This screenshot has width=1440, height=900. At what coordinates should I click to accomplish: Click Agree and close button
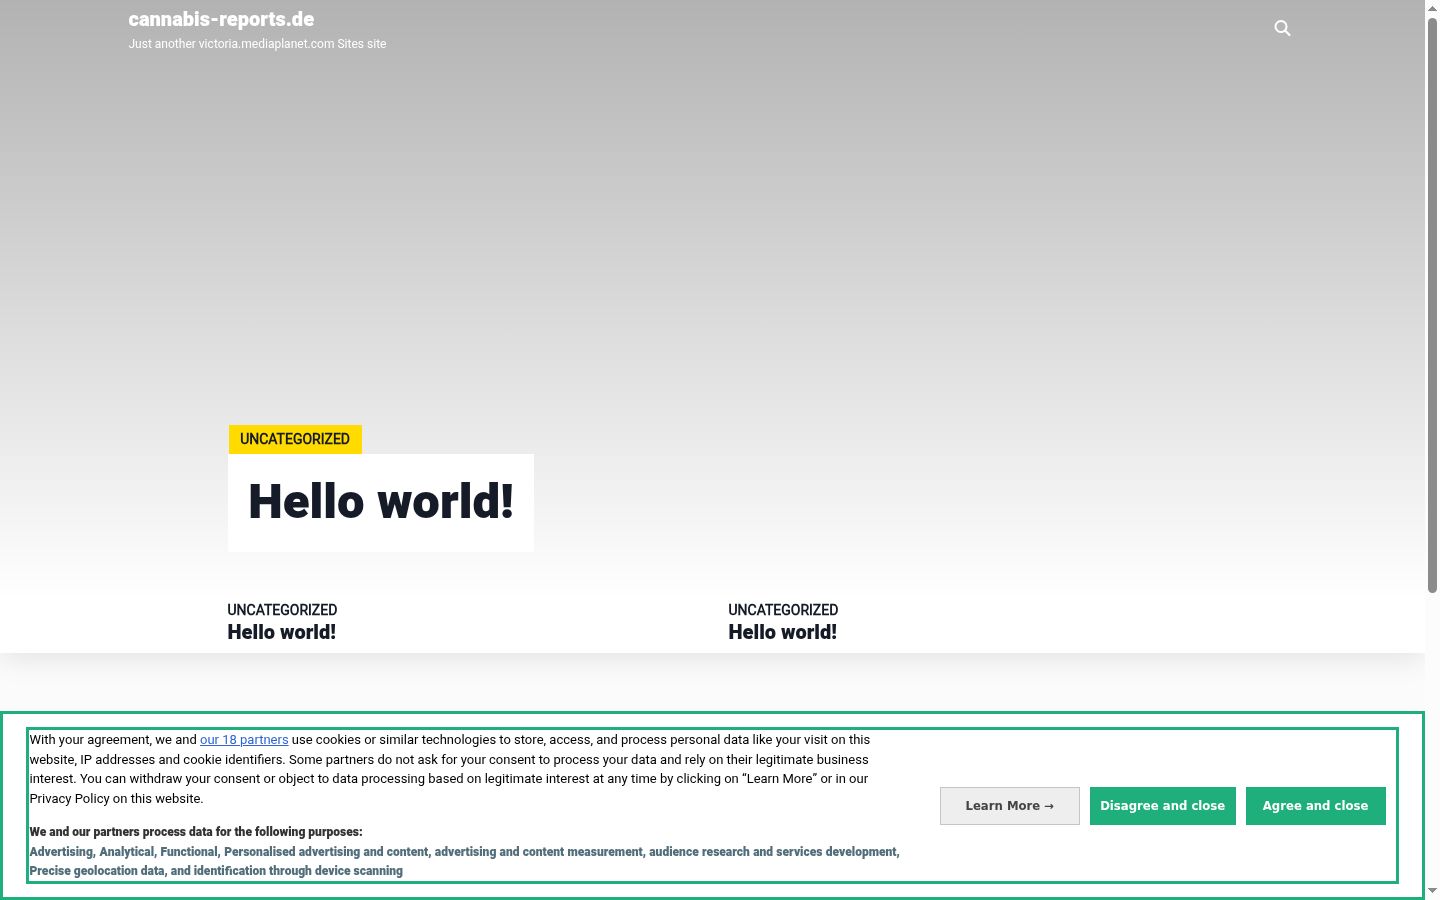[1316, 806]
